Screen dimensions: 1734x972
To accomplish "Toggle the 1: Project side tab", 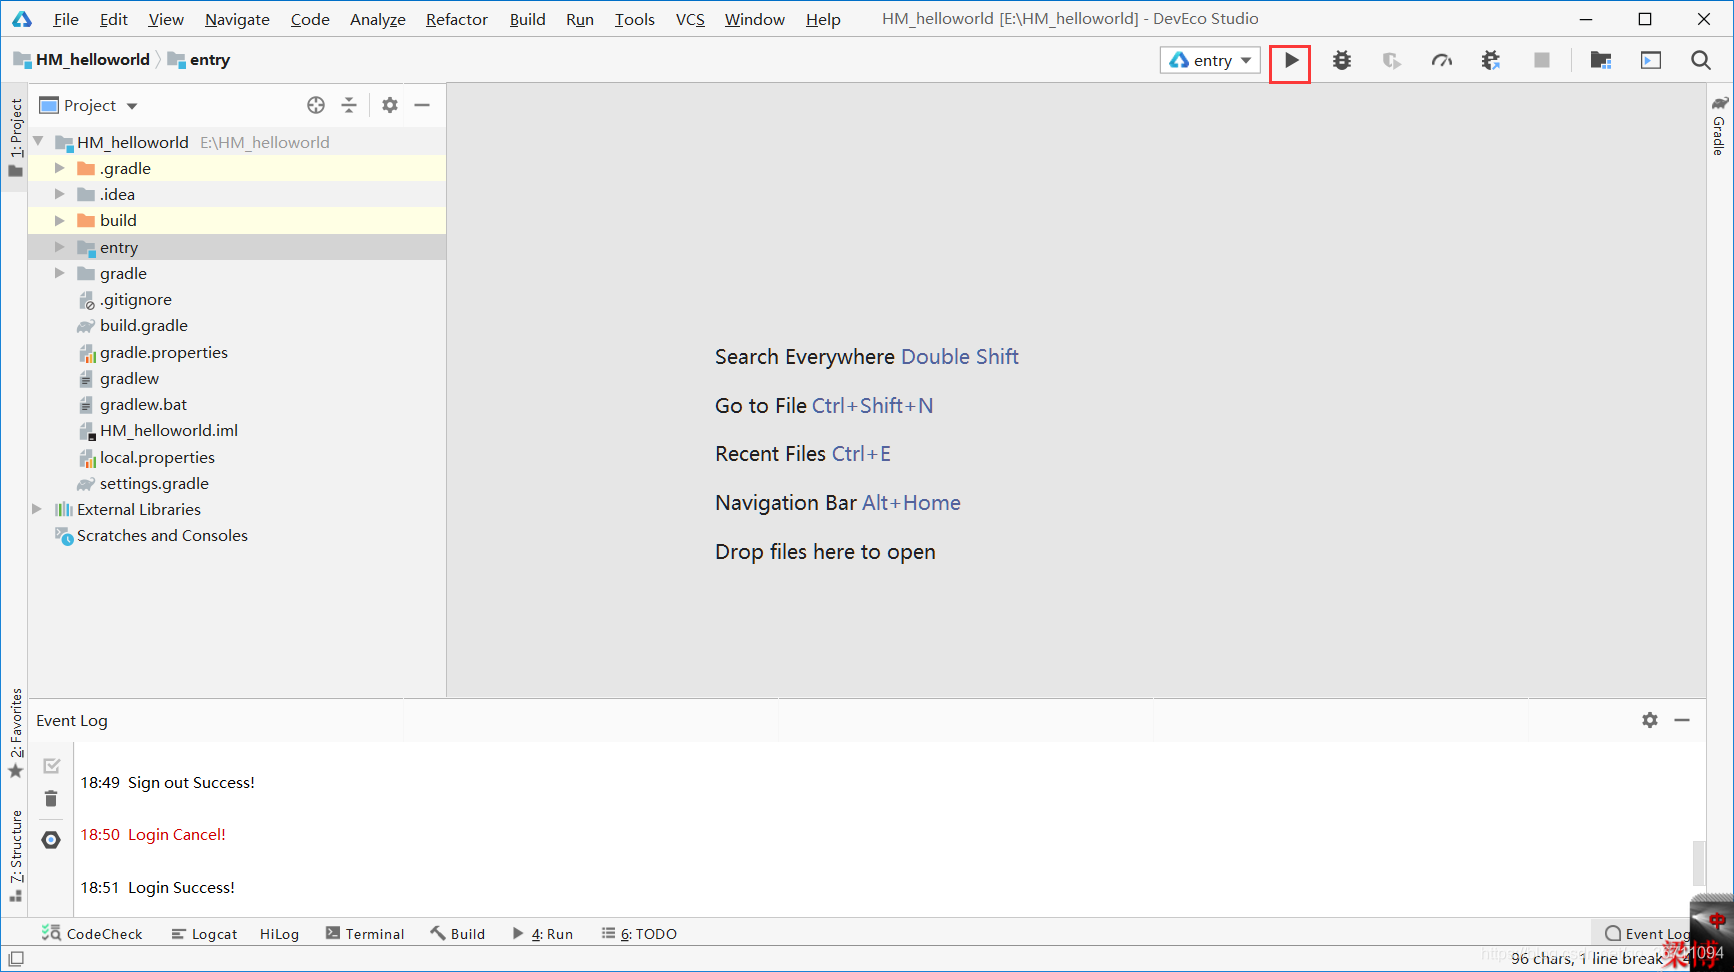I will point(15,137).
